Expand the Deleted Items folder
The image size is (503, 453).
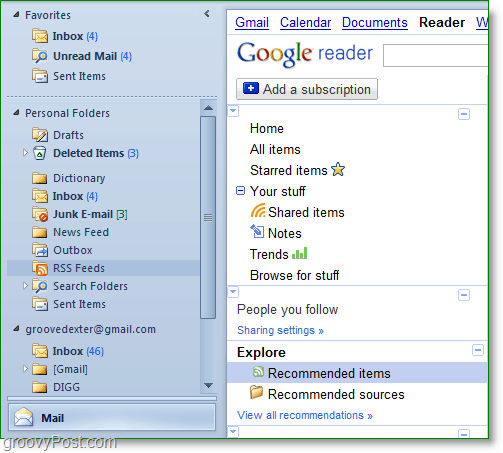click(x=25, y=153)
